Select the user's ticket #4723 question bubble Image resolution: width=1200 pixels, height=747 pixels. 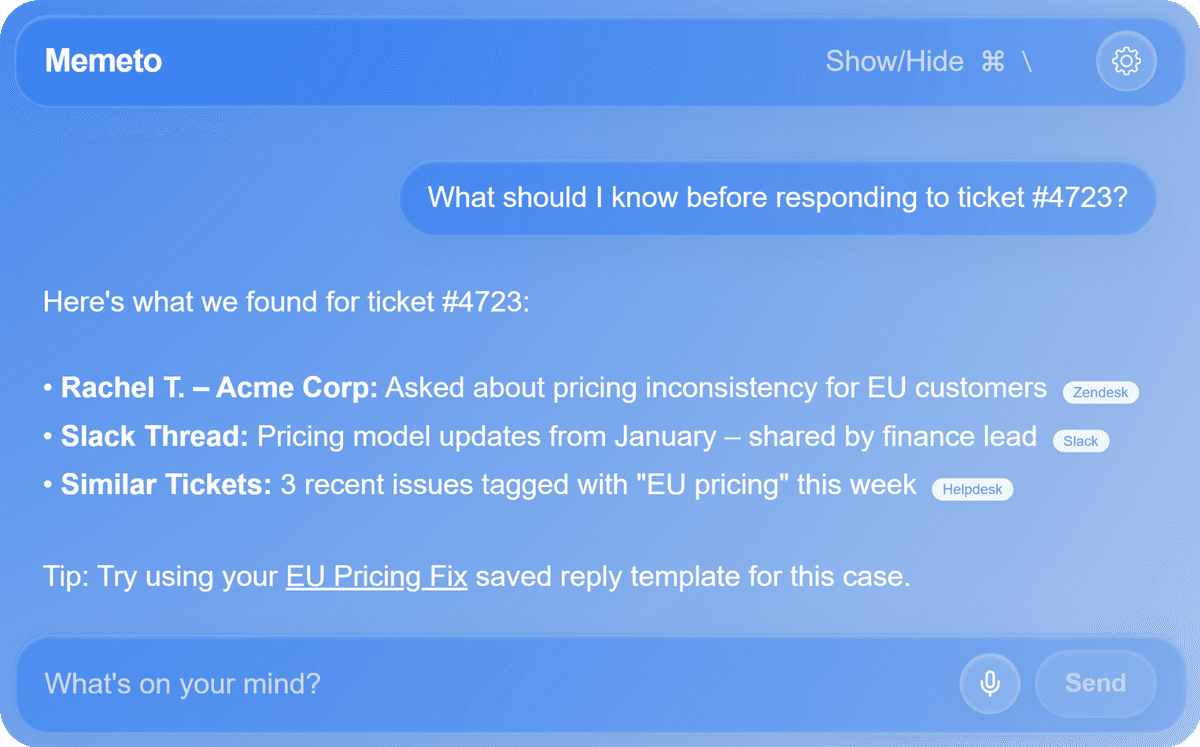click(x=777, y=197)
